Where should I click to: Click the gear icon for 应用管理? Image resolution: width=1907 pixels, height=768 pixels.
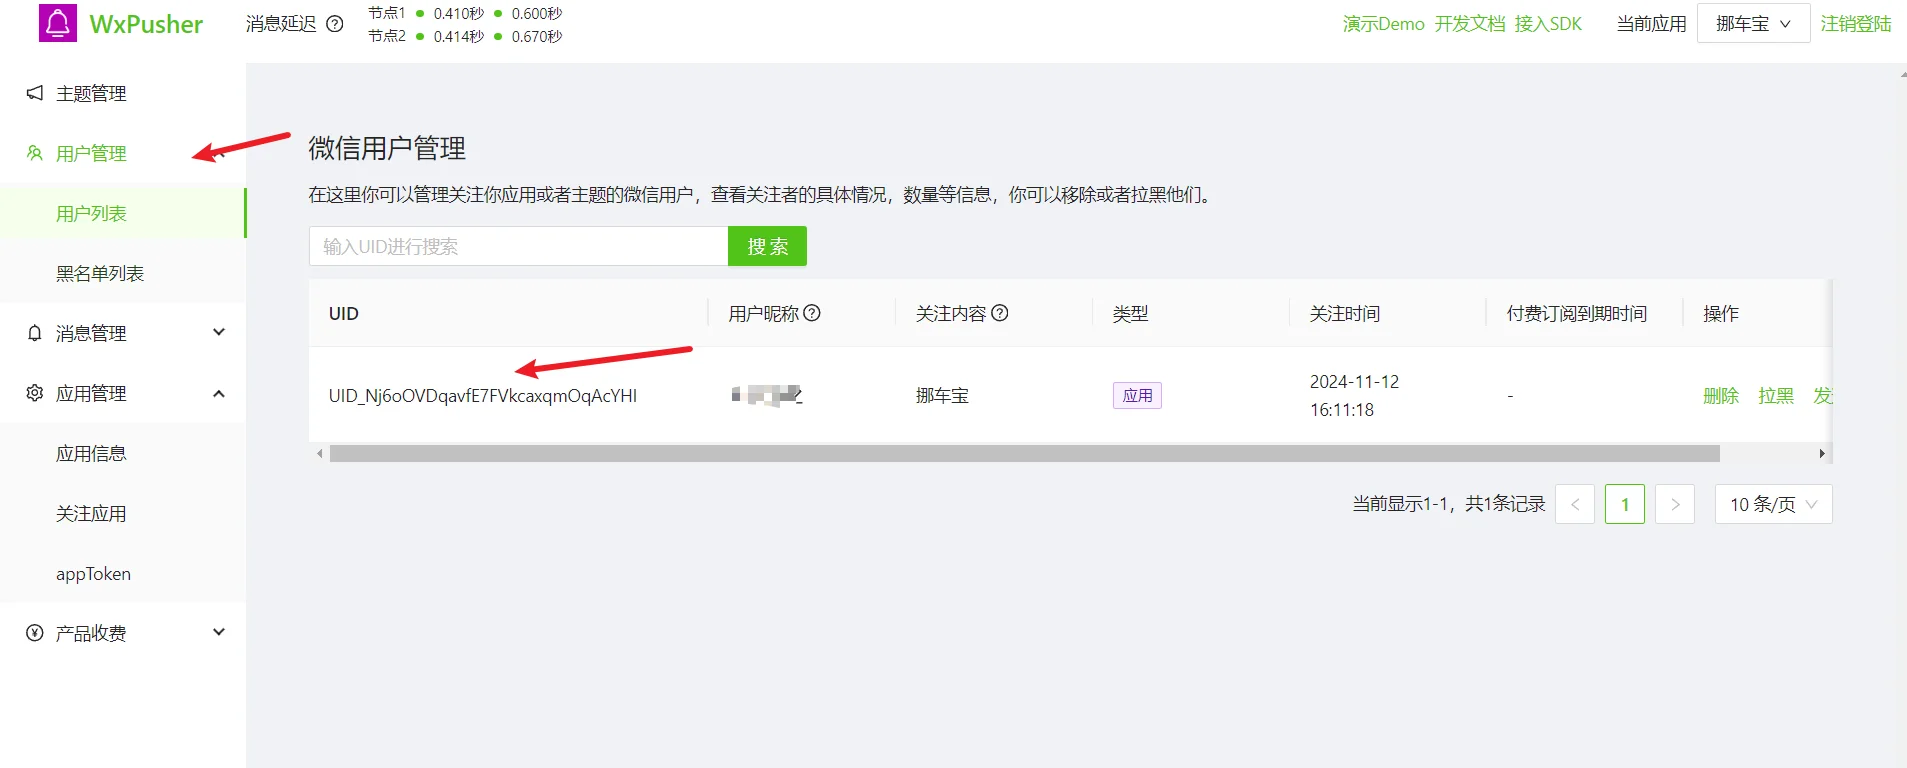pyautogui.click(x=35, y=393)
